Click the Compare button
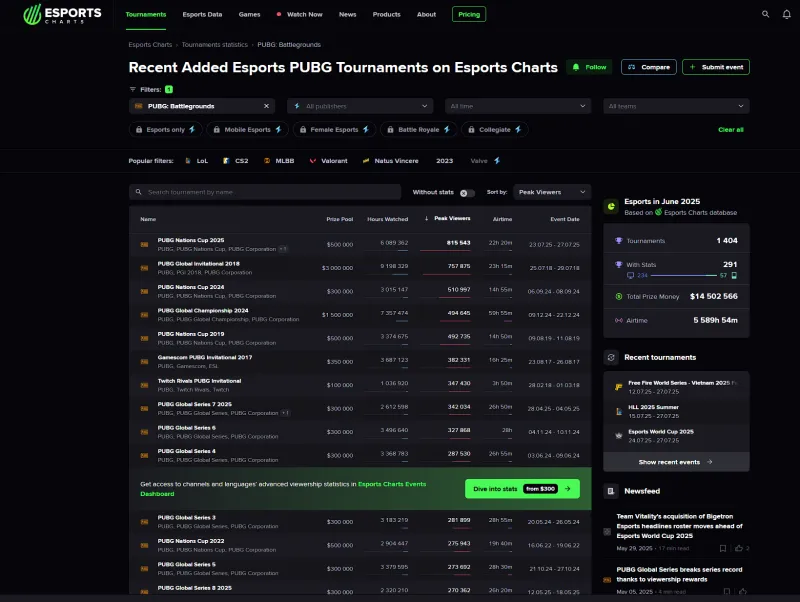The image size is (800, 602). (x=648, y=67)
